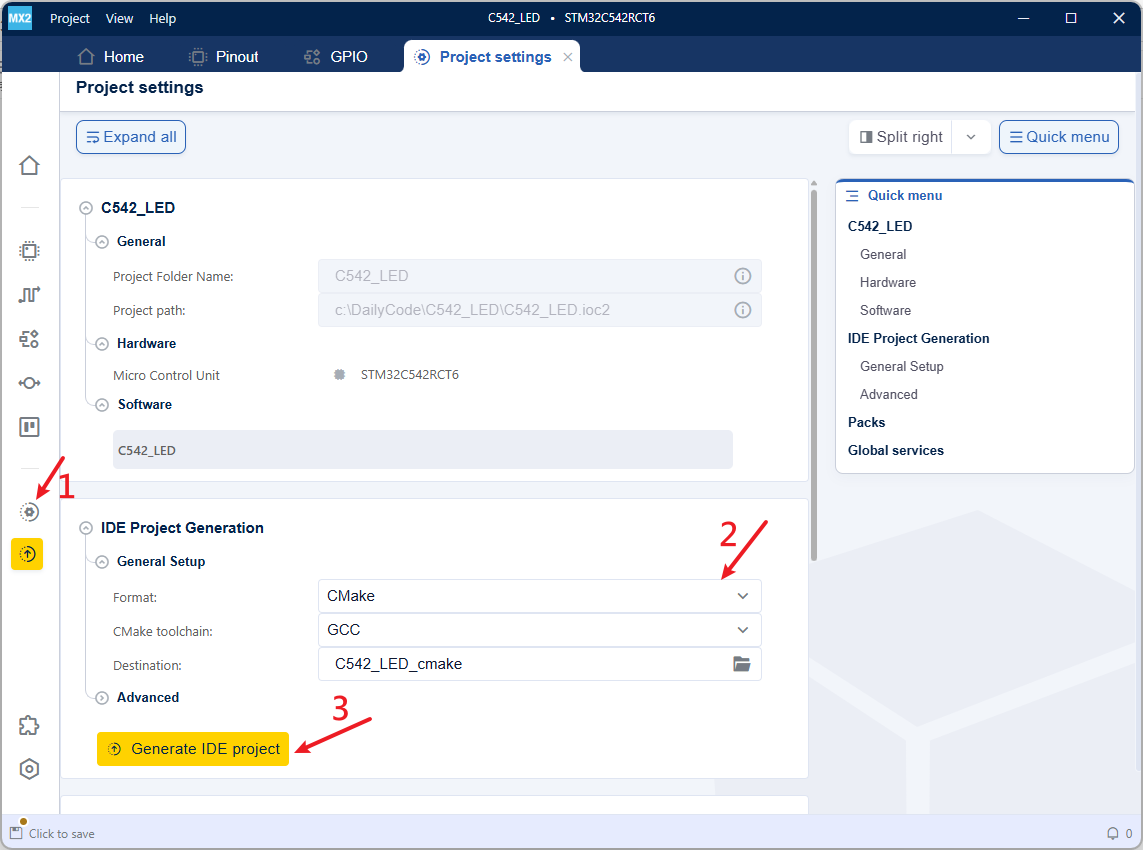
Task: Expand the Advanced subsection
Action: (x=102, y=698)
